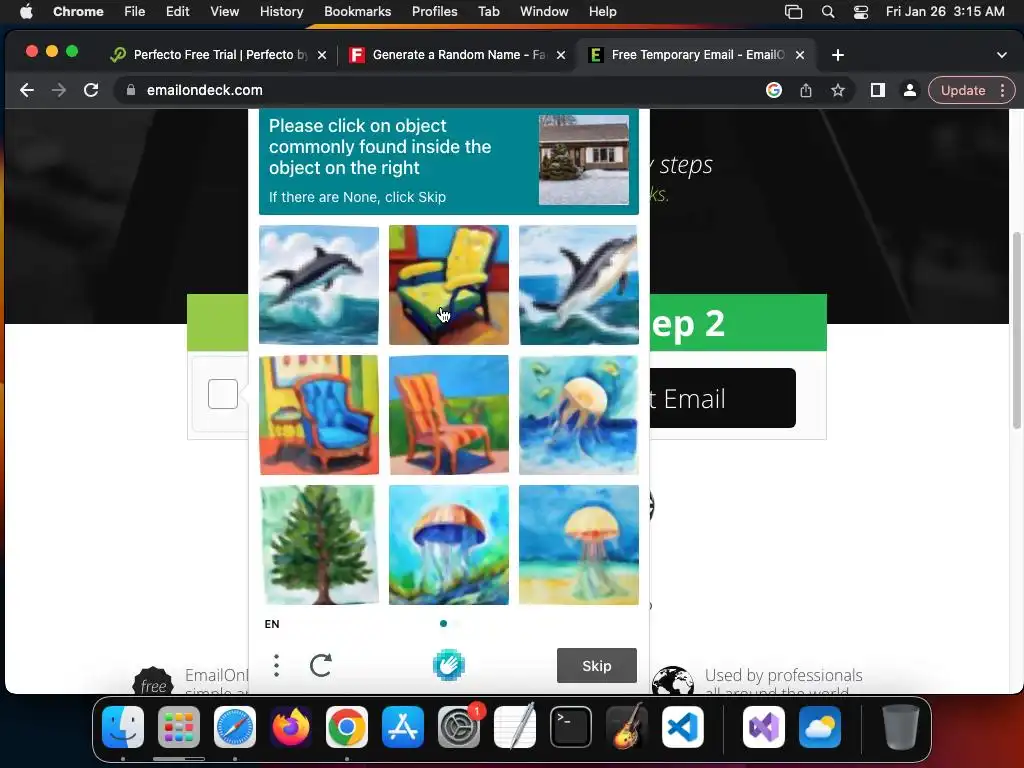1024x768 pixels.
Task: Open the View menu
Action: coord(224,11)
